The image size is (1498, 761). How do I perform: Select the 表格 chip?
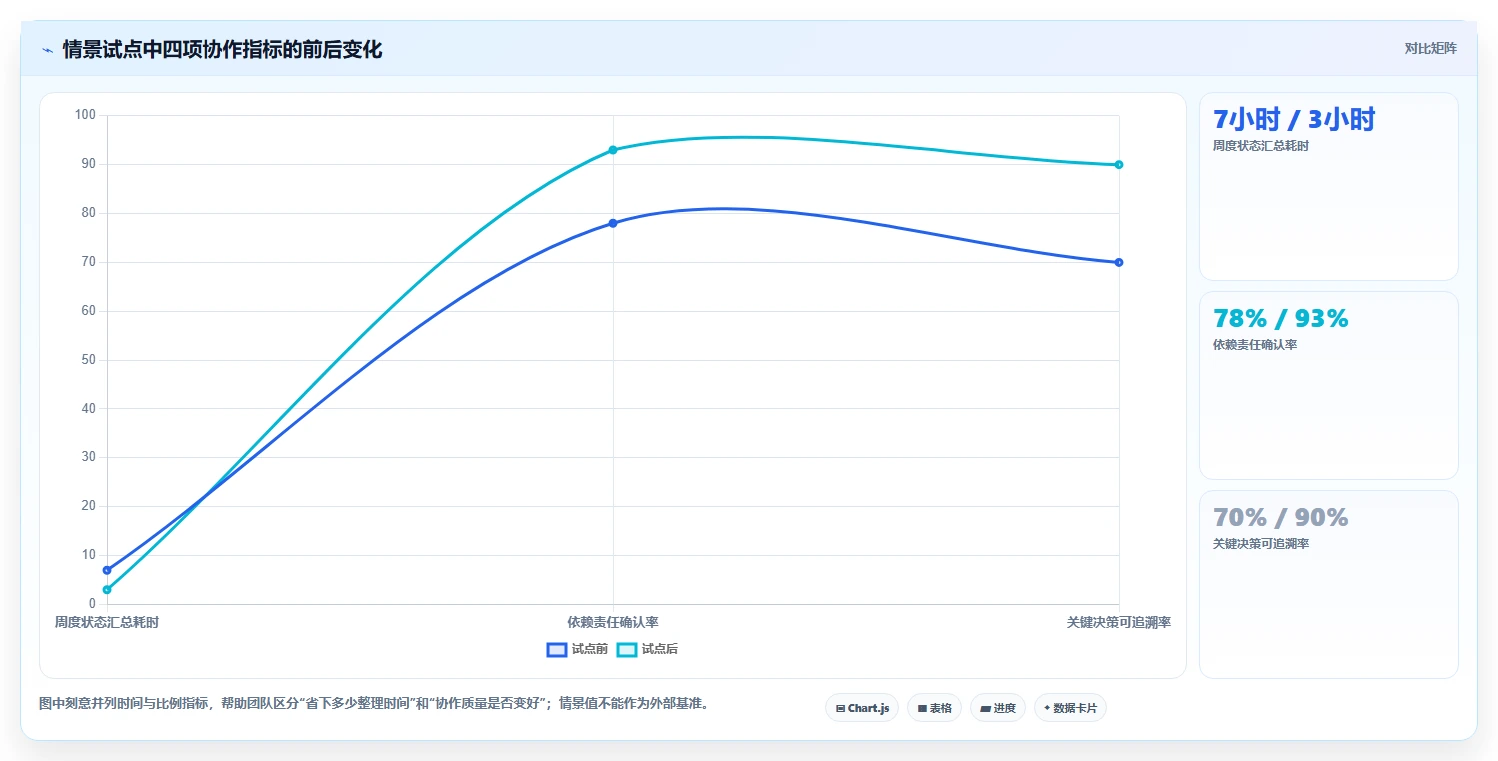(934, 708)
